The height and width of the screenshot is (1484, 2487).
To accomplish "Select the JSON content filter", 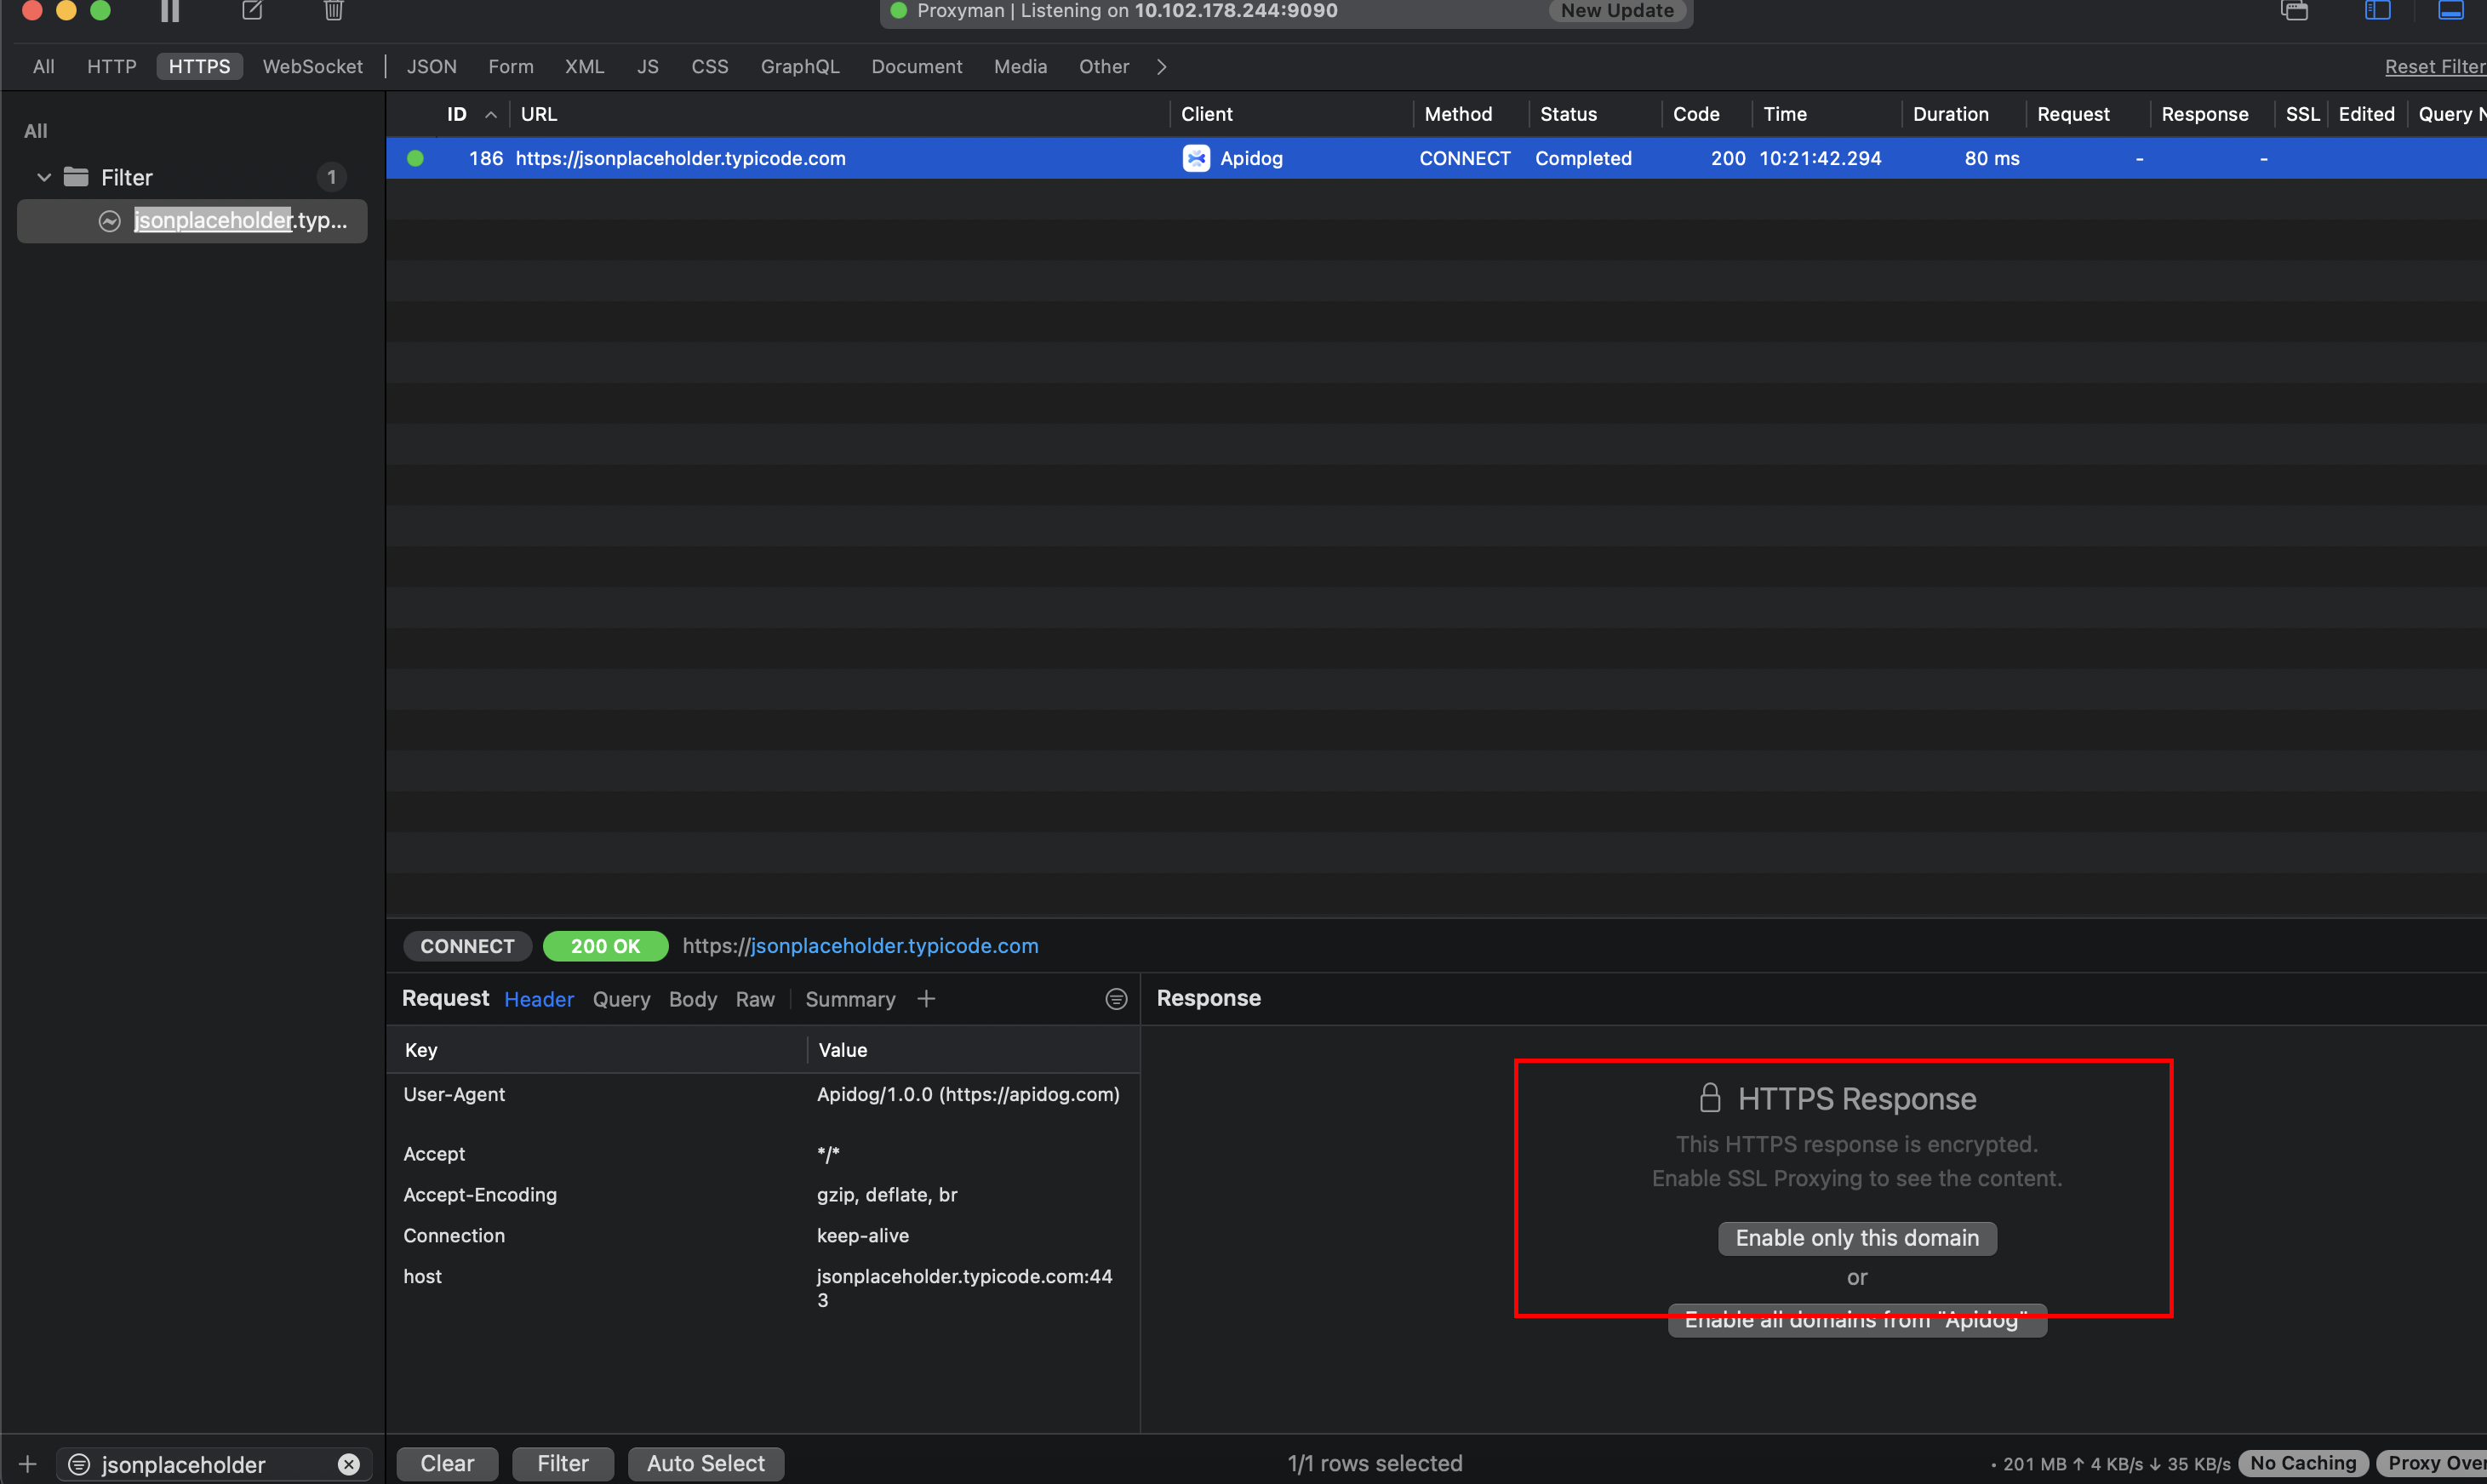I will click(x=431, y=67).
